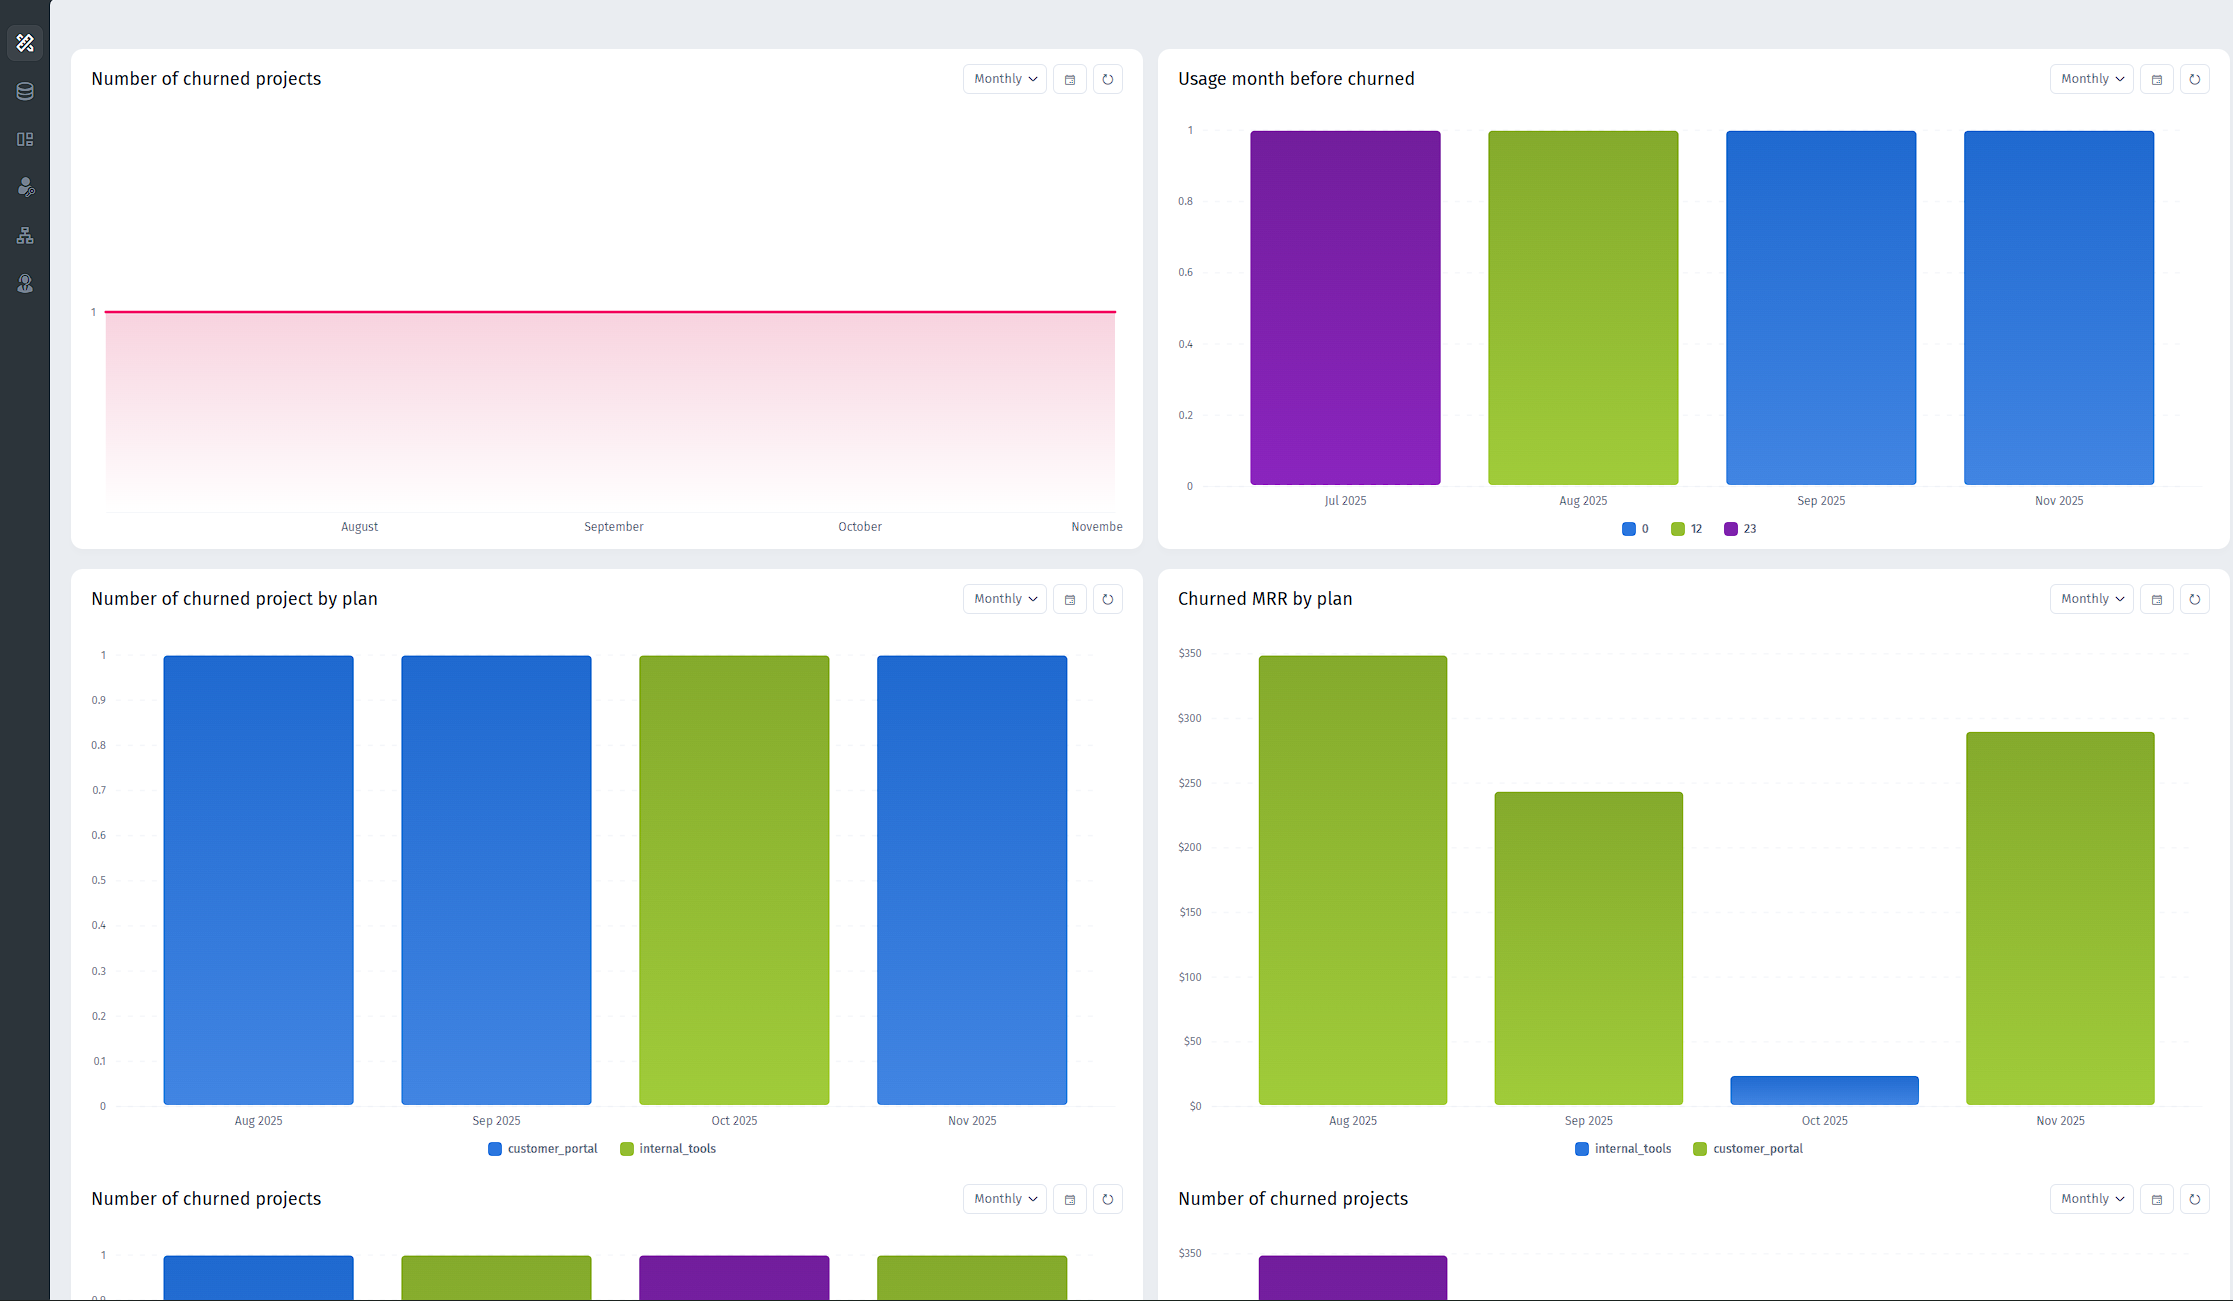Open calendar for Usage month before churned
This screenshot has height=1301, width=2233.
[2156, 79]
